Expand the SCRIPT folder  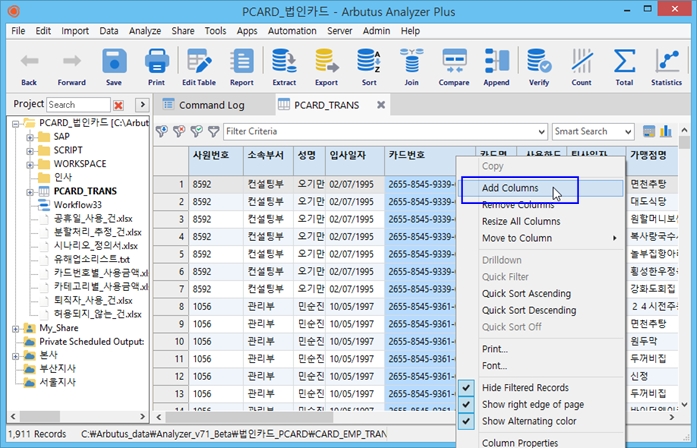[30, 151]
